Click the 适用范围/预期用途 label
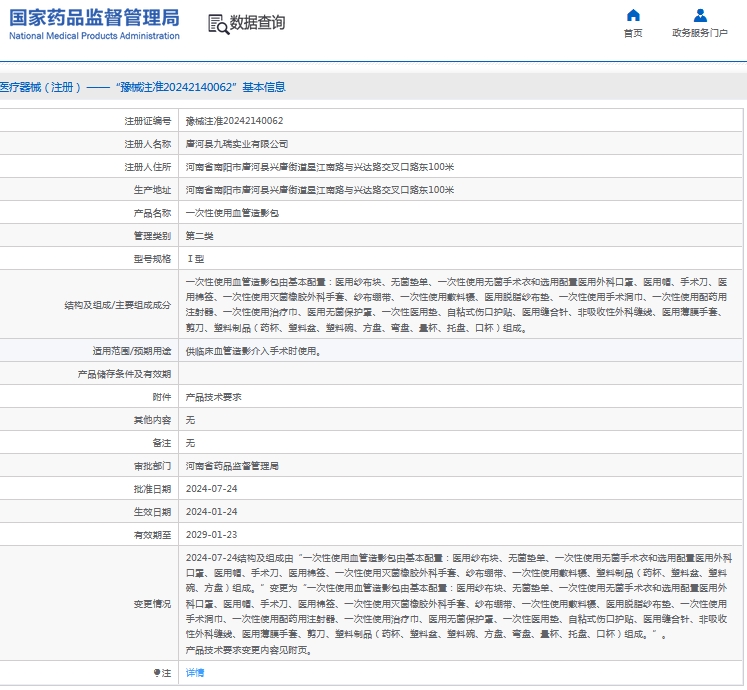The image size is (747, 690). click(x=131, y=351)
